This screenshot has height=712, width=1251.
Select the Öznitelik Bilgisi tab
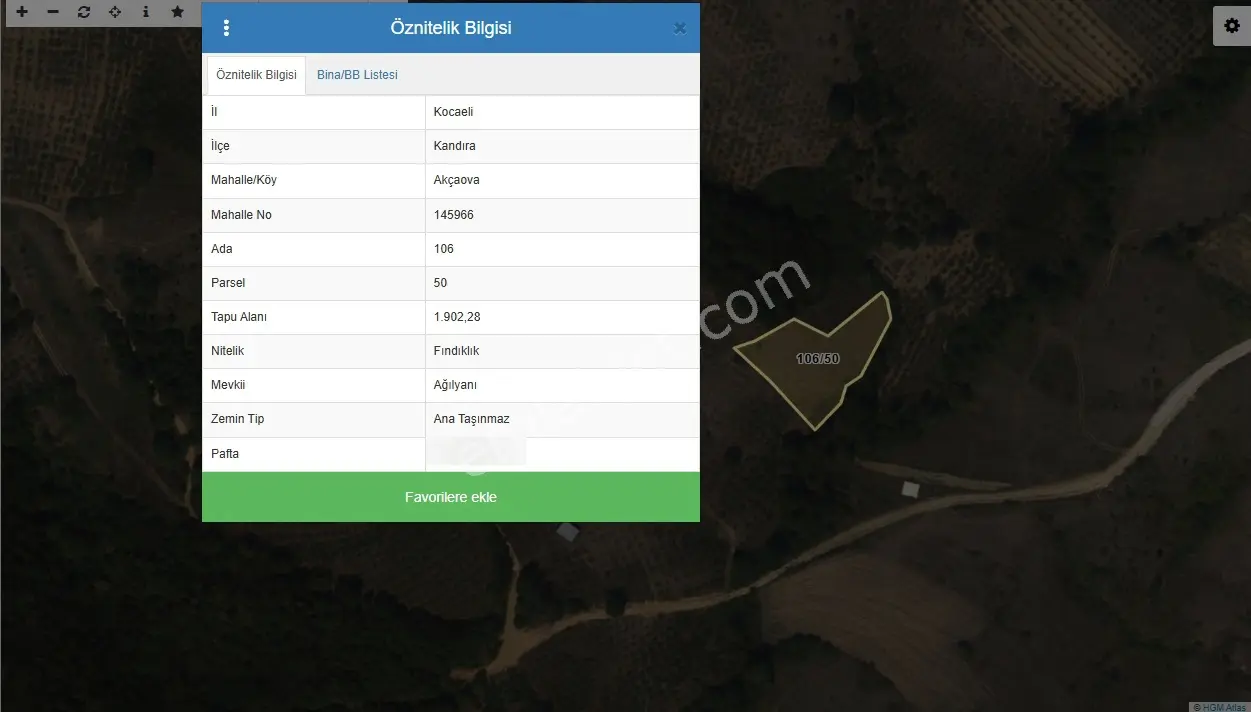256,75
